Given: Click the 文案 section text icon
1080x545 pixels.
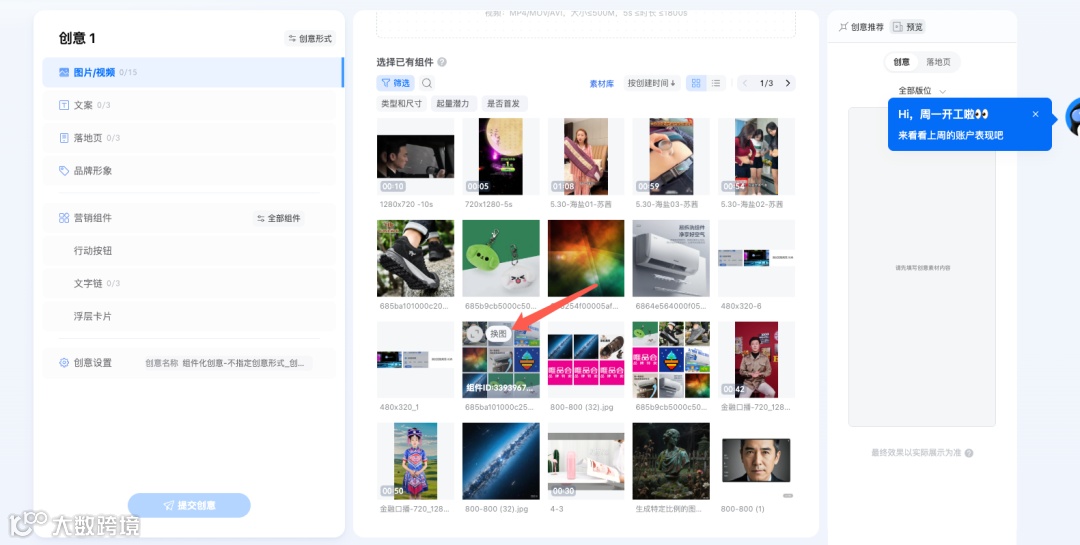Looking at the screenshot, I should pos(64,105).
